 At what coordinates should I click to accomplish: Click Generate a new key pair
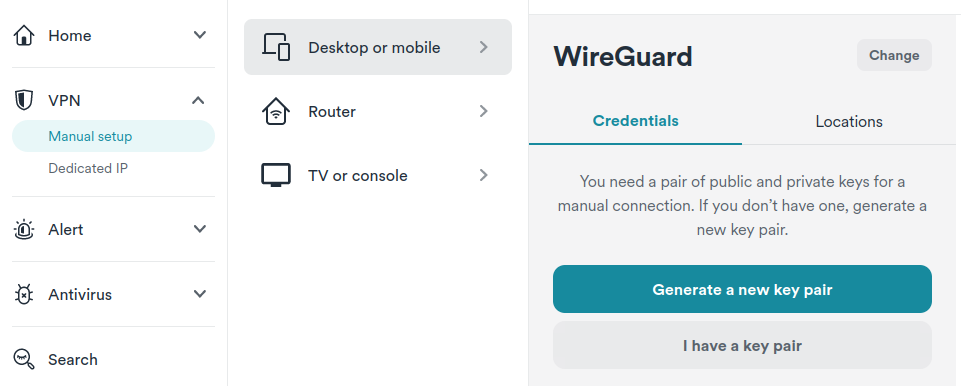coord(742,289)
